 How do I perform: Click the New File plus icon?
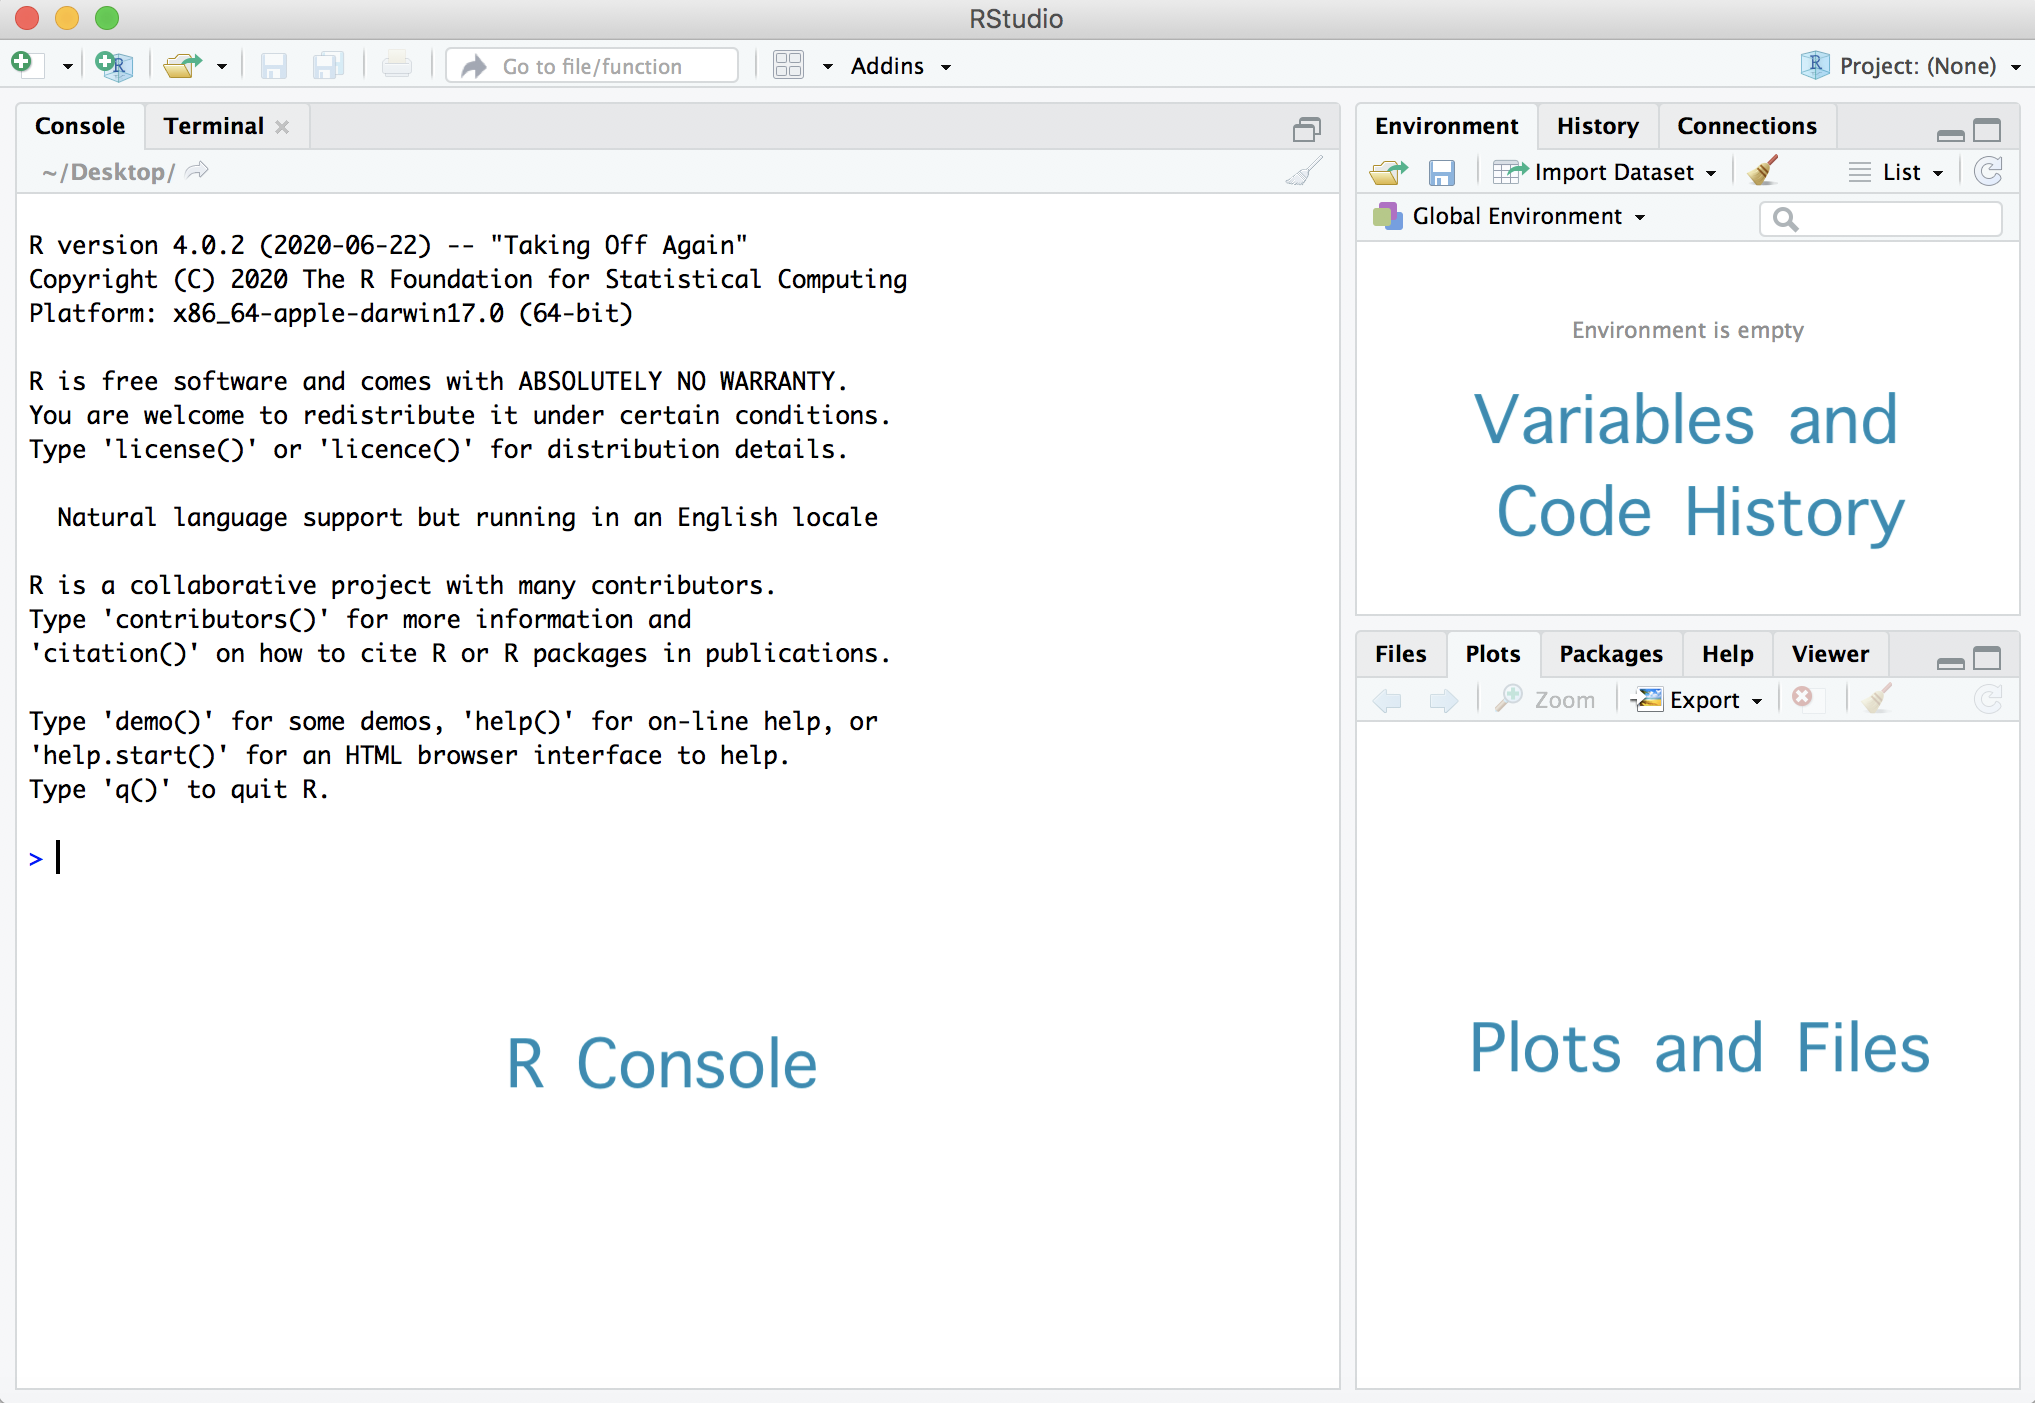click(24, 65)
